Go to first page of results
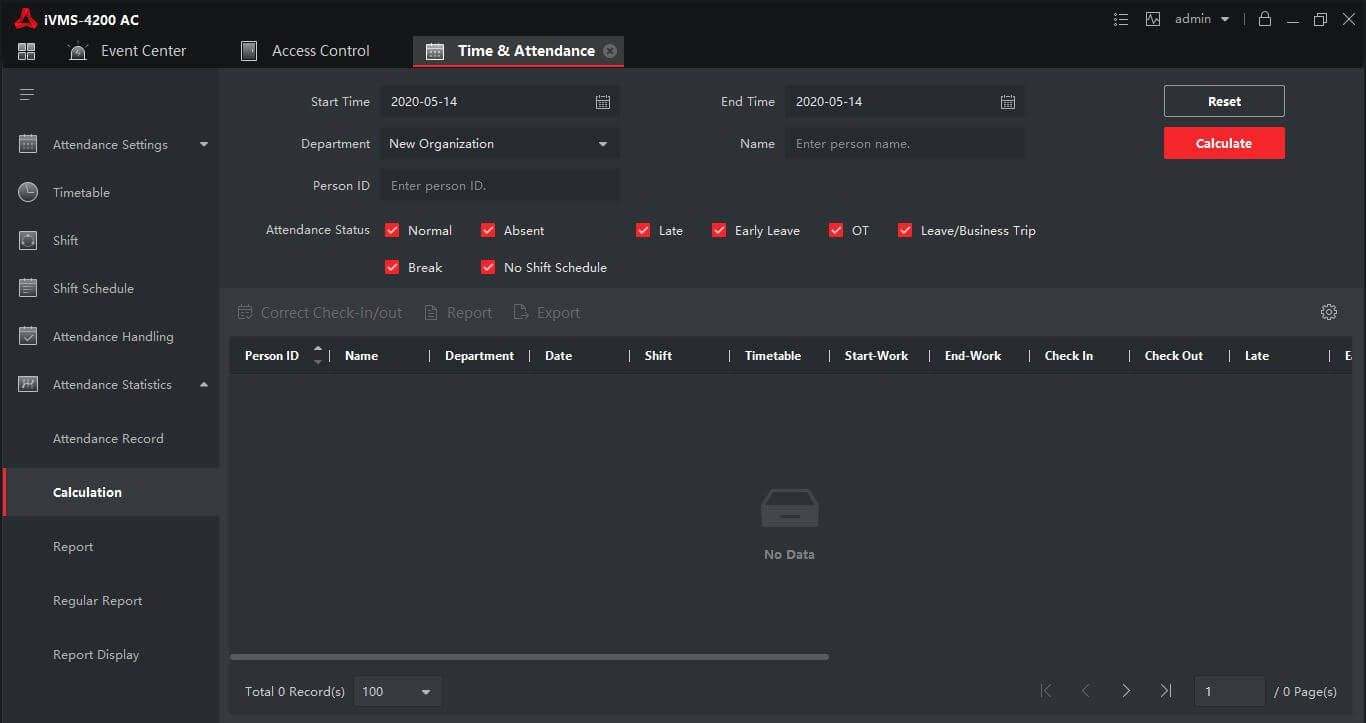This screenshot has height=723, width=1366. [1046, 691]
